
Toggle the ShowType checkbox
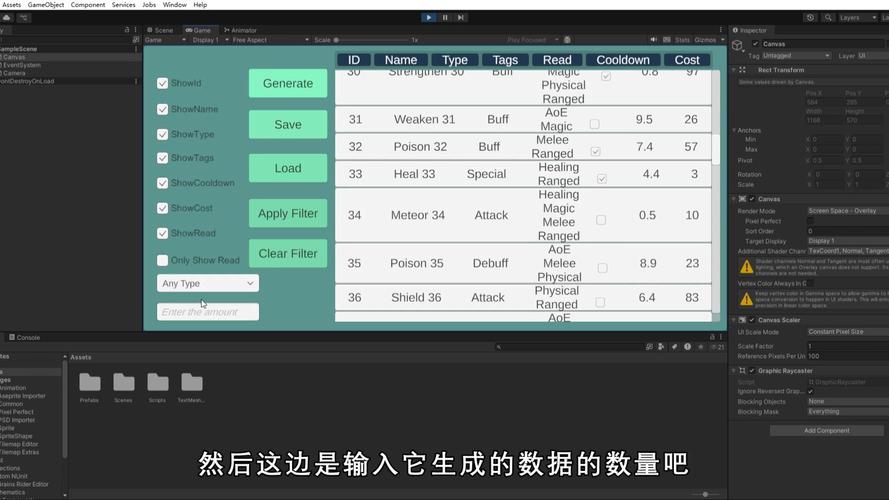coord(163,134)
